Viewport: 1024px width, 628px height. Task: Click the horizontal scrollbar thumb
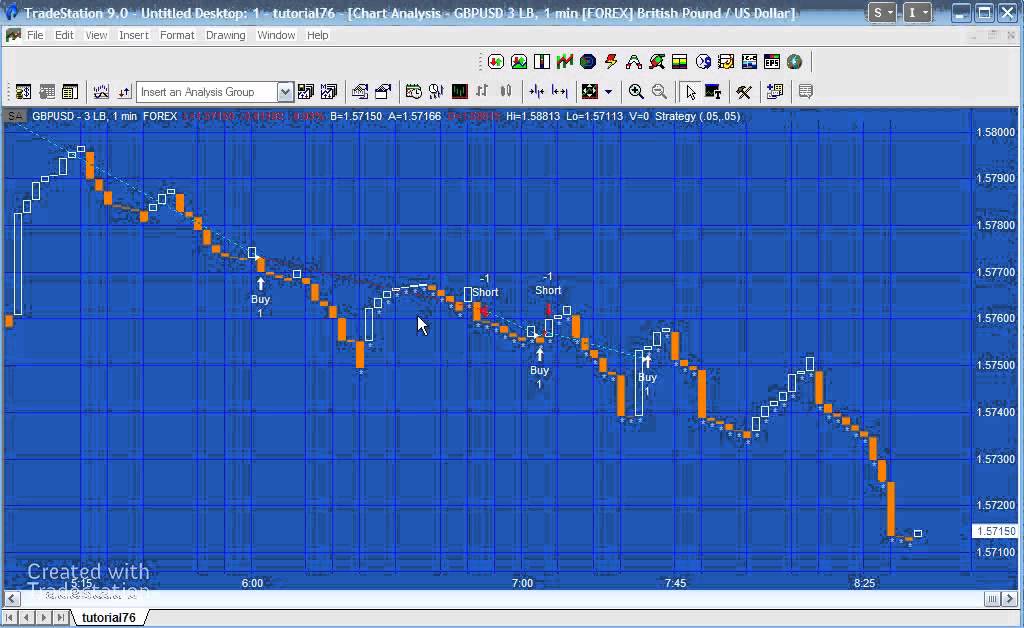992,599
